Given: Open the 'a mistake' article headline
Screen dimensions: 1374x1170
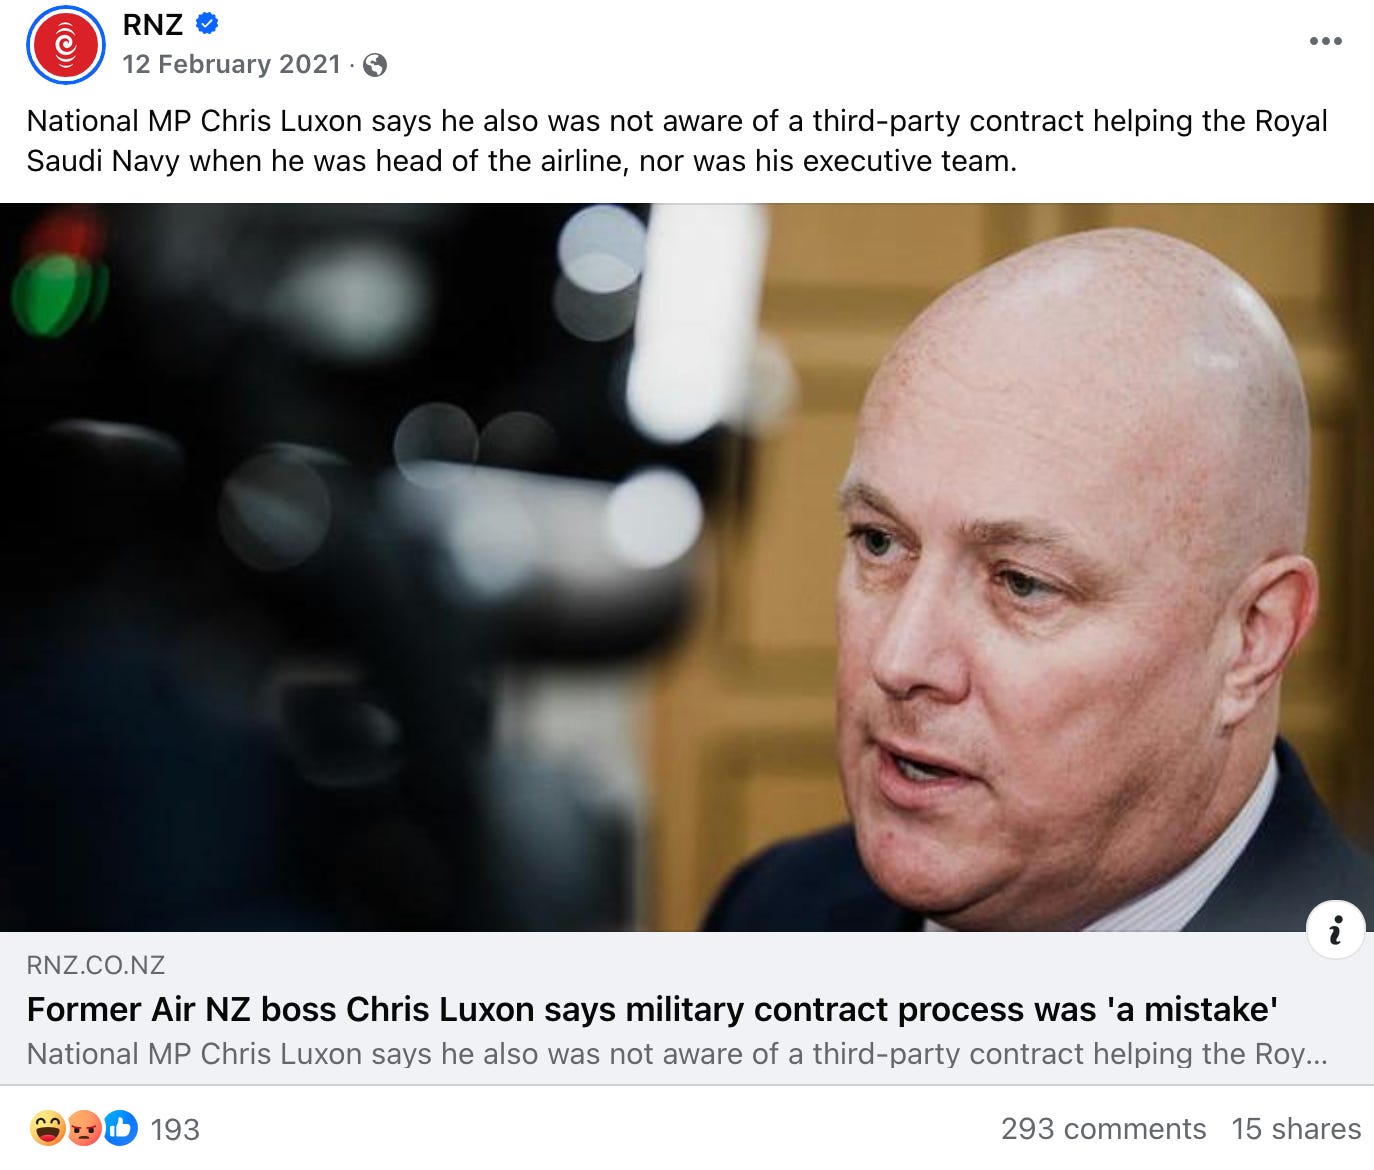Looking at the screenshot, I should point(652,1010).
